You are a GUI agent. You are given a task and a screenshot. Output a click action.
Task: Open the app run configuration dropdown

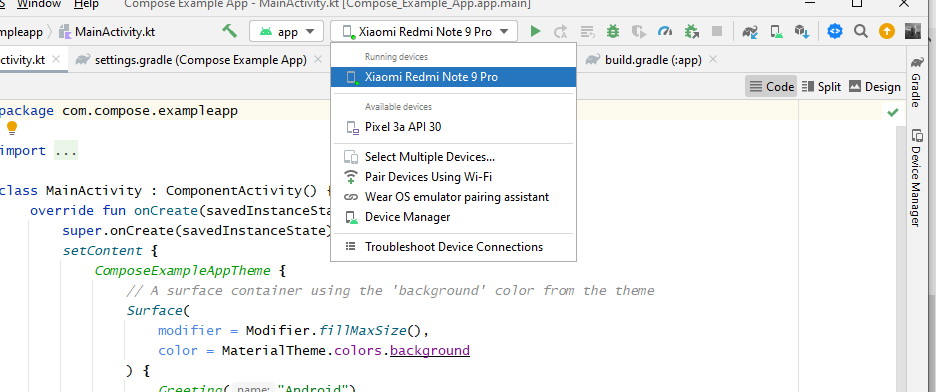287,32
